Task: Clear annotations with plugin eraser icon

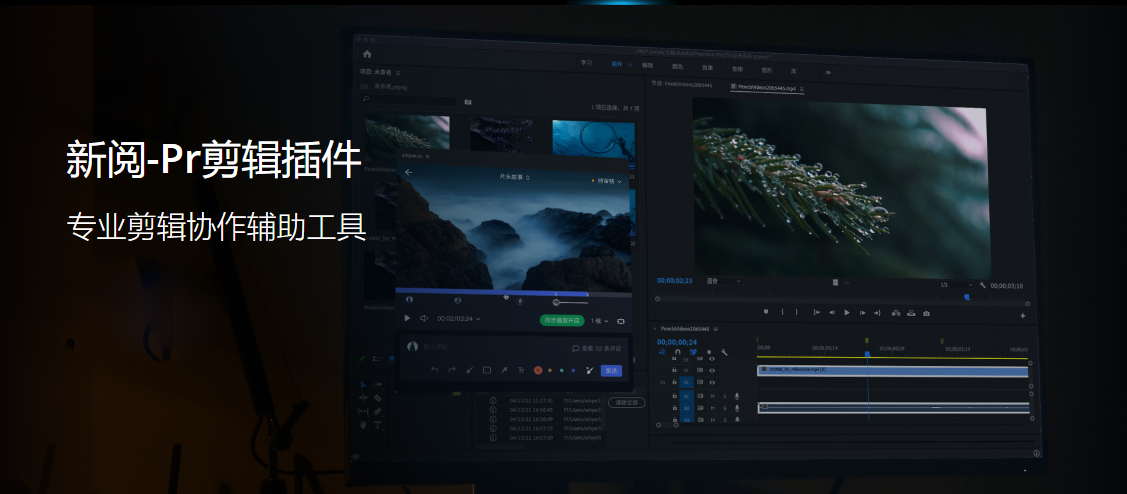Action: [589, 370]
